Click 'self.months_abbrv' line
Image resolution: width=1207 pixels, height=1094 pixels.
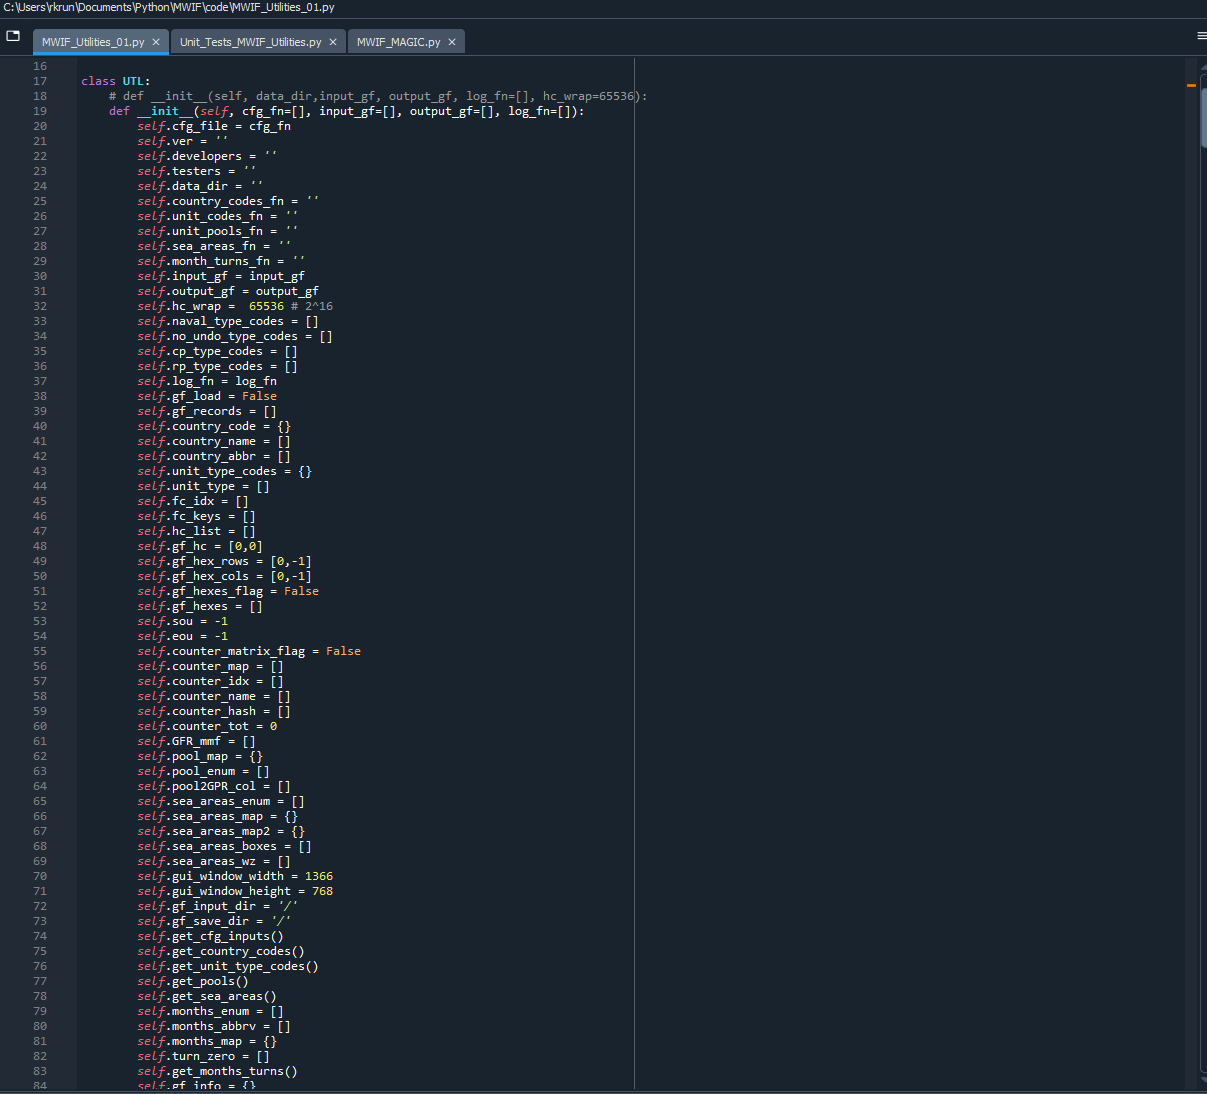214,1026
